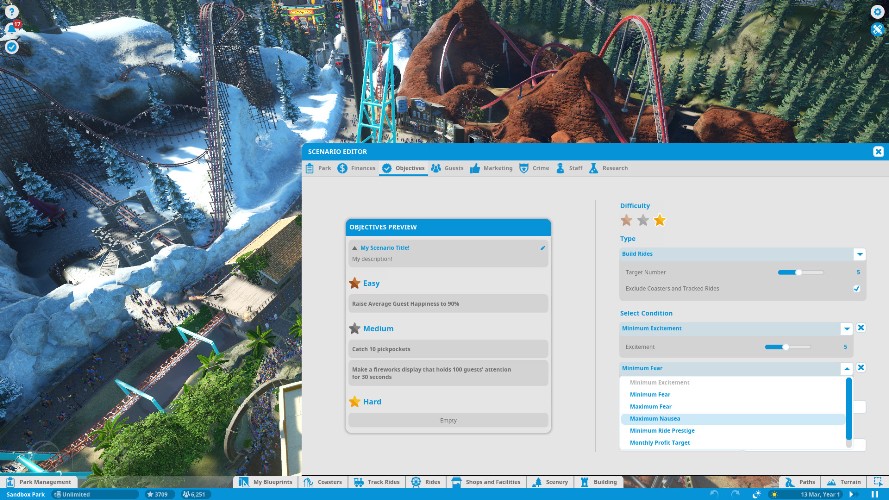Edit scenario title with pencil icon
The image size is (889, 500).
pos(543,248)
